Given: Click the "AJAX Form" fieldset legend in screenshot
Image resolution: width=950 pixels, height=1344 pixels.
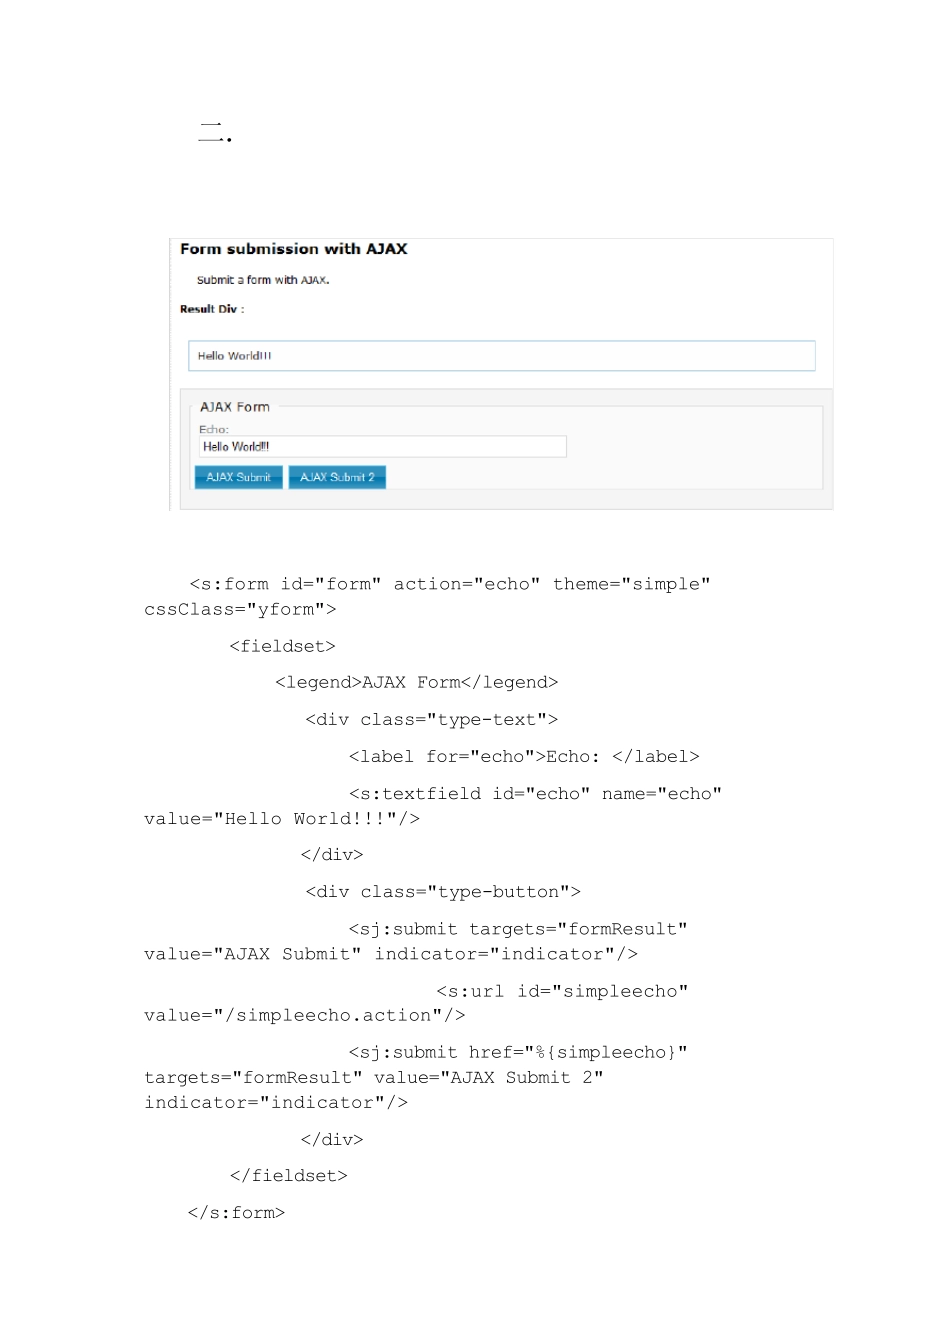Looking at the screenshot, I should tap(235, 407).
